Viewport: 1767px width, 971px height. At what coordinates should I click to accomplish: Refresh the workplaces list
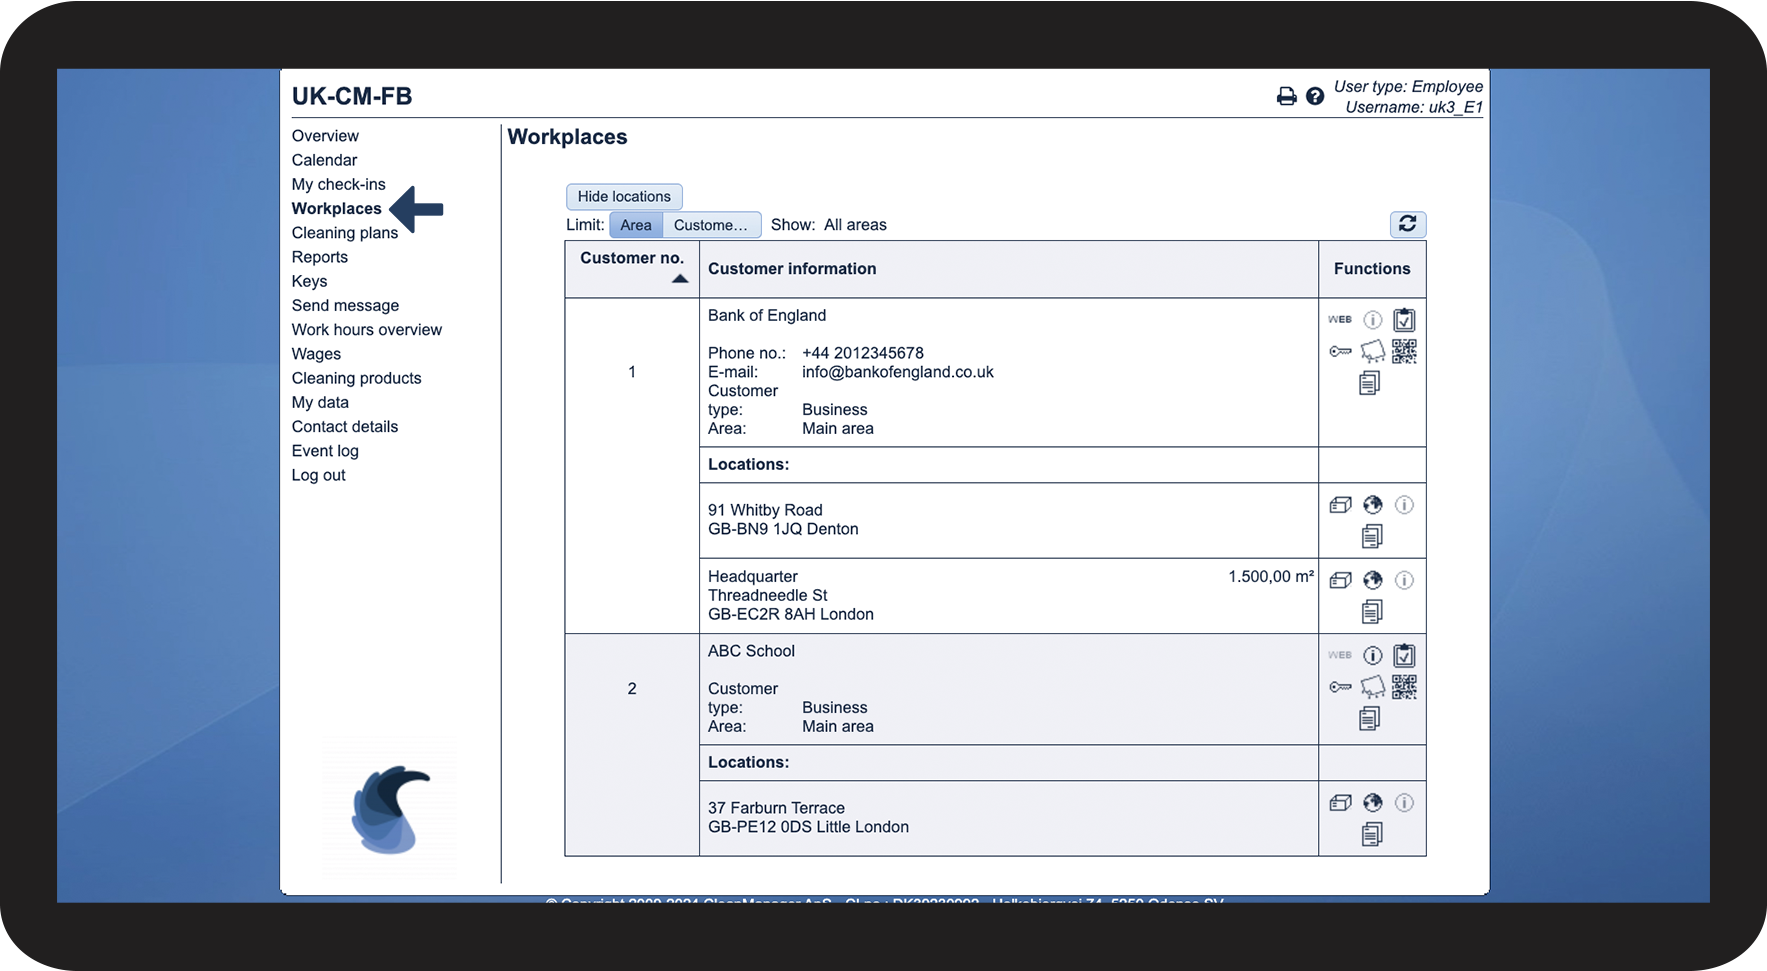pyautogui.click(x=1407, y=224)
